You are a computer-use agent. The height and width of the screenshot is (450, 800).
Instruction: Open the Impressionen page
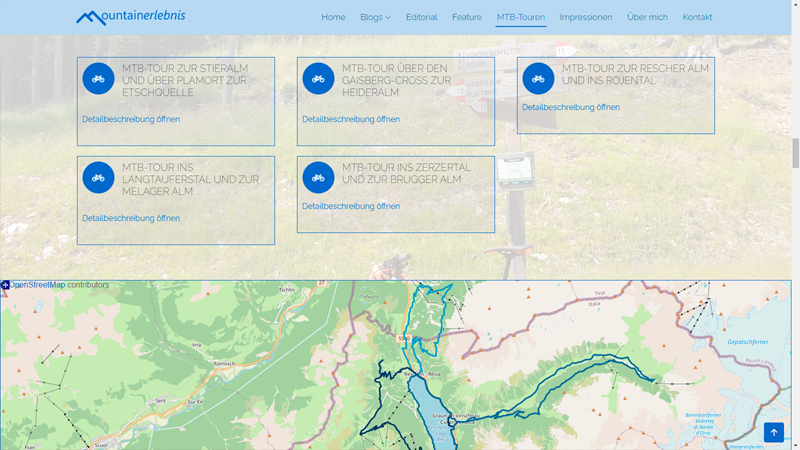(x=586, y=17)
